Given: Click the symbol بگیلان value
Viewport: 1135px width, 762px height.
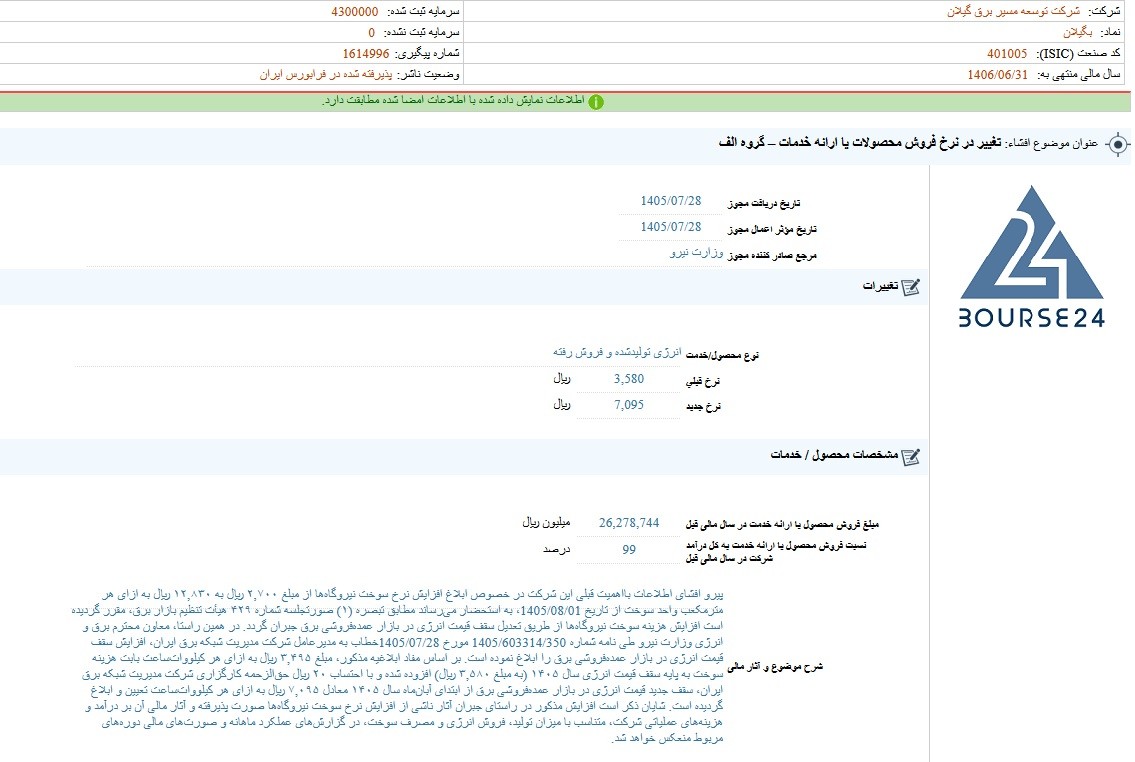Looking at the screenshot, I should (x=1077, y=33).
